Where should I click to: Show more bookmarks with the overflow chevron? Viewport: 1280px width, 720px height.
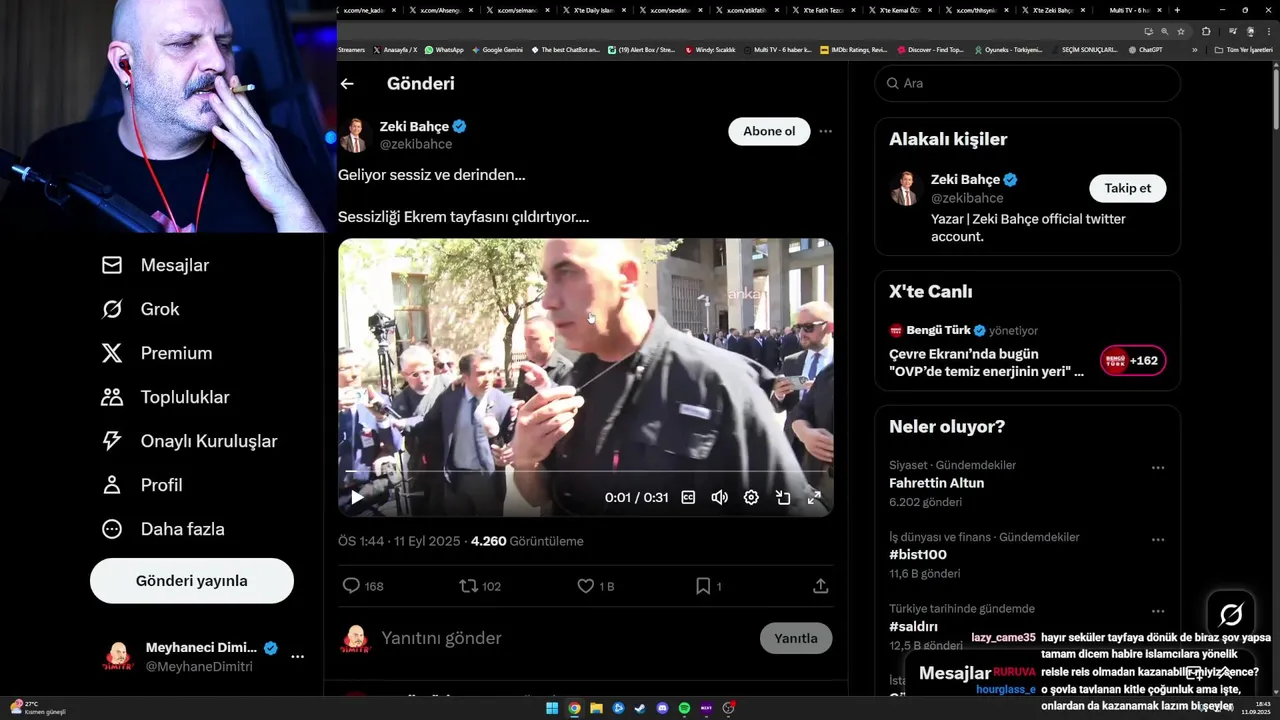(x=1194, y=49)
